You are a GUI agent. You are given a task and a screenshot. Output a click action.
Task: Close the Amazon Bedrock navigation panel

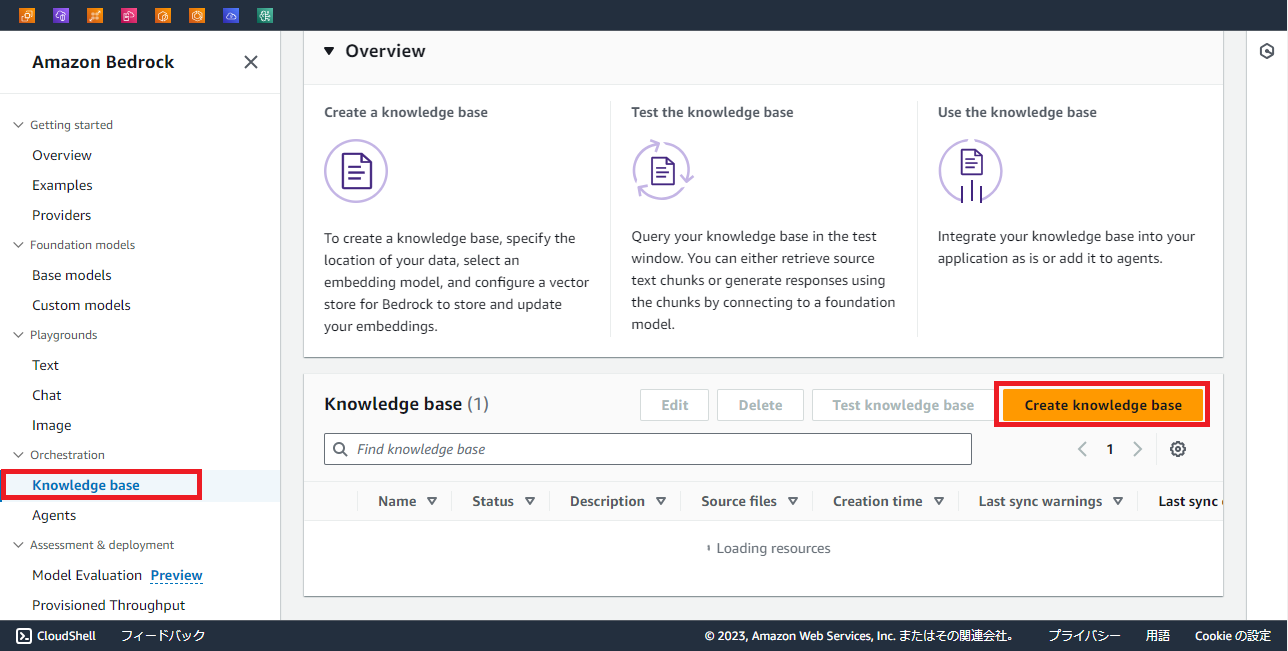click(x=251, y=62)
